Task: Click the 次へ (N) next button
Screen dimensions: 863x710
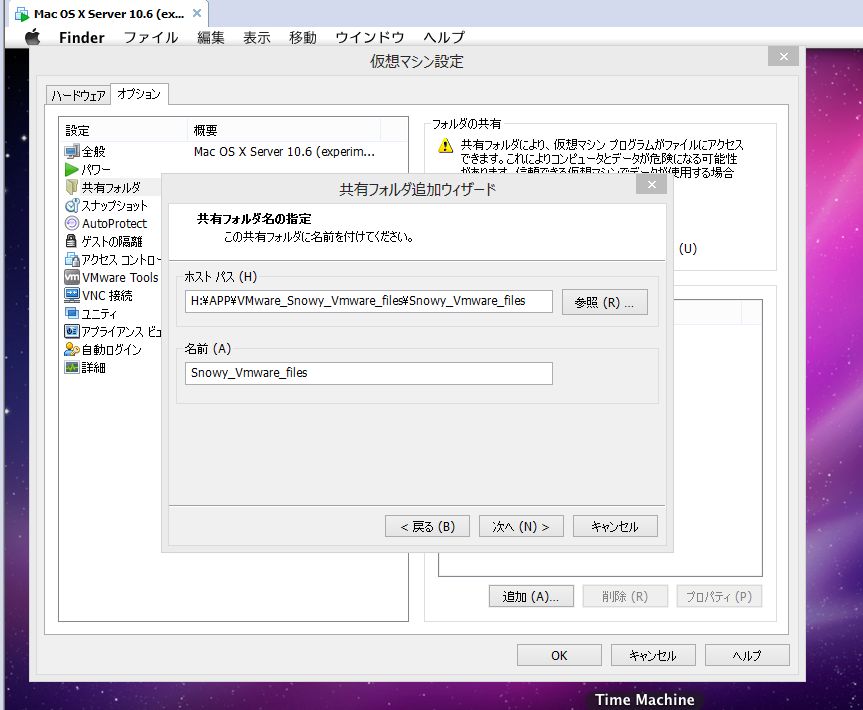Action: pyautogui.click(x=521, y=526)
